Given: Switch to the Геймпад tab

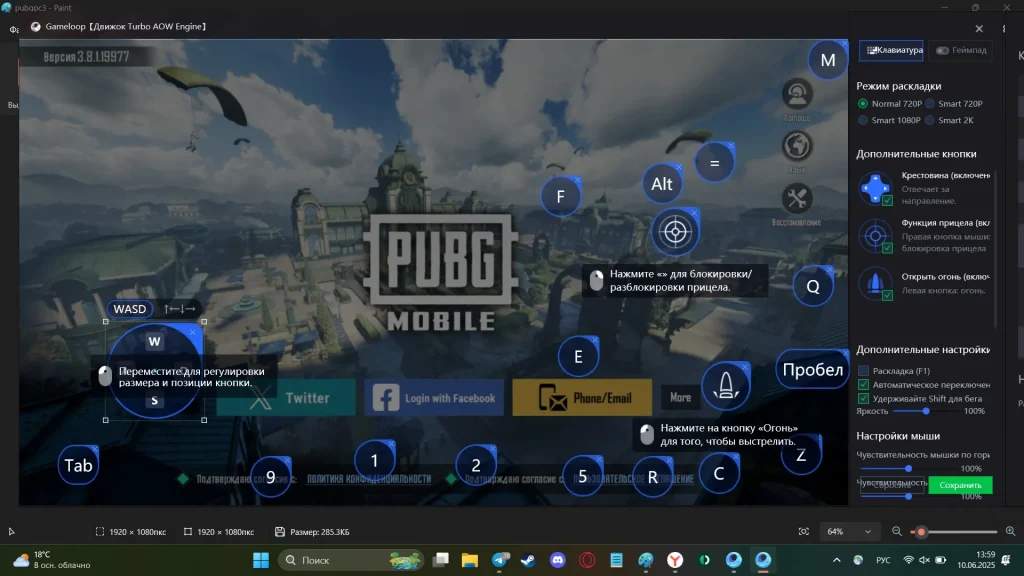Looking at the screenshot, I should click(961, 50).
